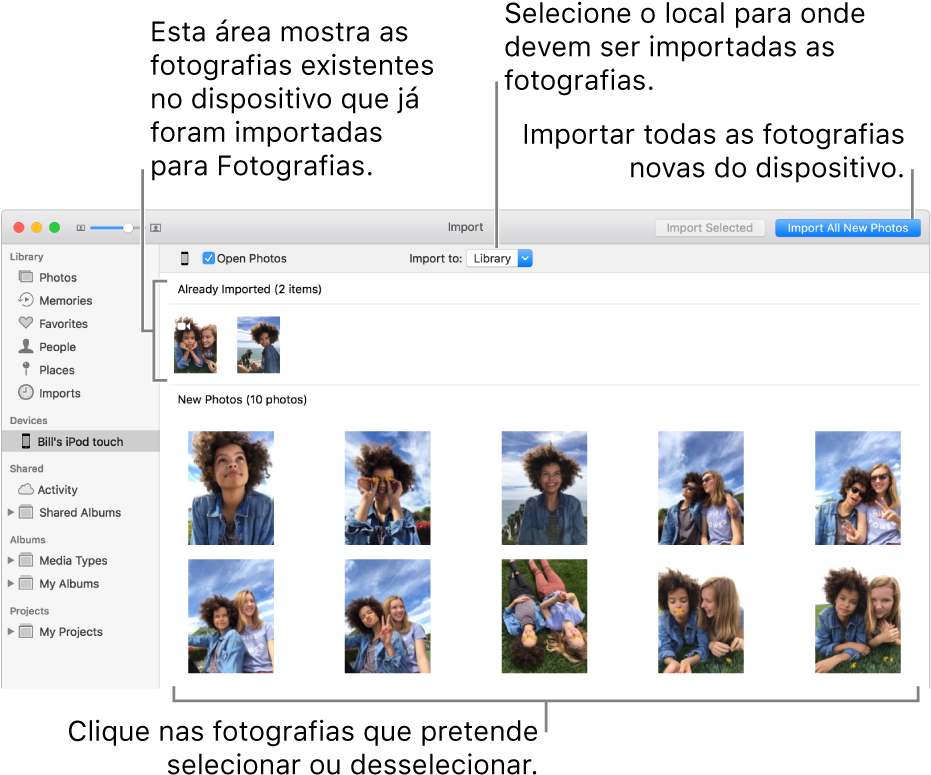Select the Photos sidebar item label
The height and width of the screenshot is (775, 931).
(x=58, y=277)
